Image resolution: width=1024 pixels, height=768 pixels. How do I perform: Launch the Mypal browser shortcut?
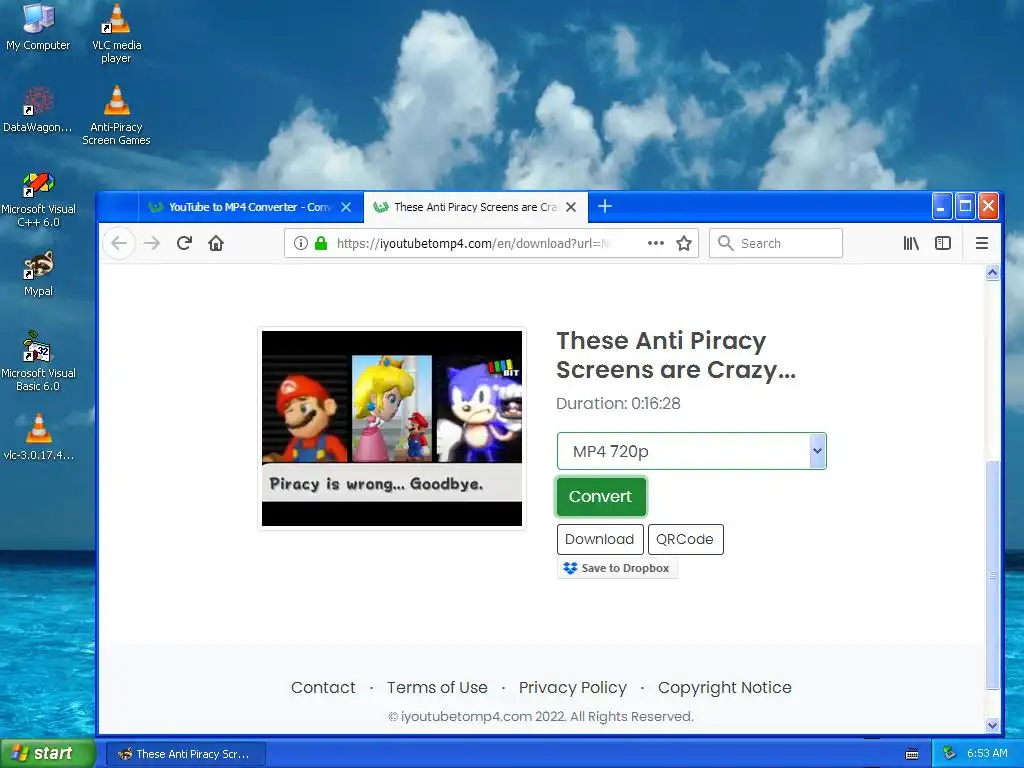click(x=38, y=274)
